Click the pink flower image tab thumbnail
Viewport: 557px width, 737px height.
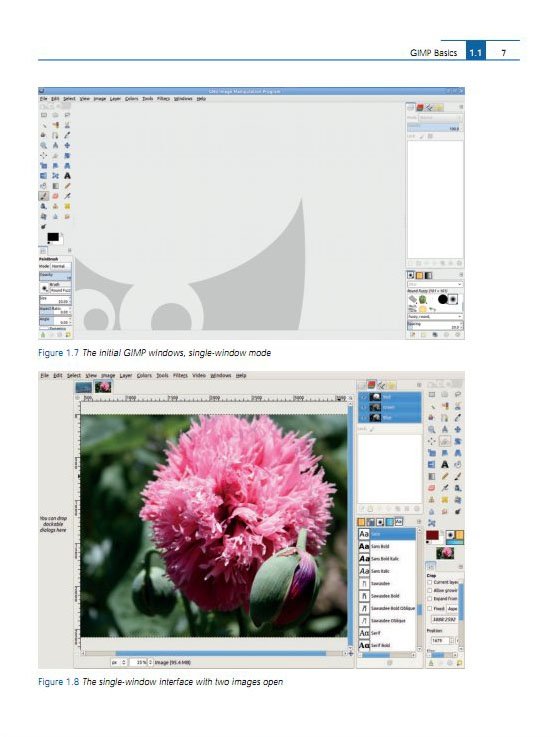point(103,387)
